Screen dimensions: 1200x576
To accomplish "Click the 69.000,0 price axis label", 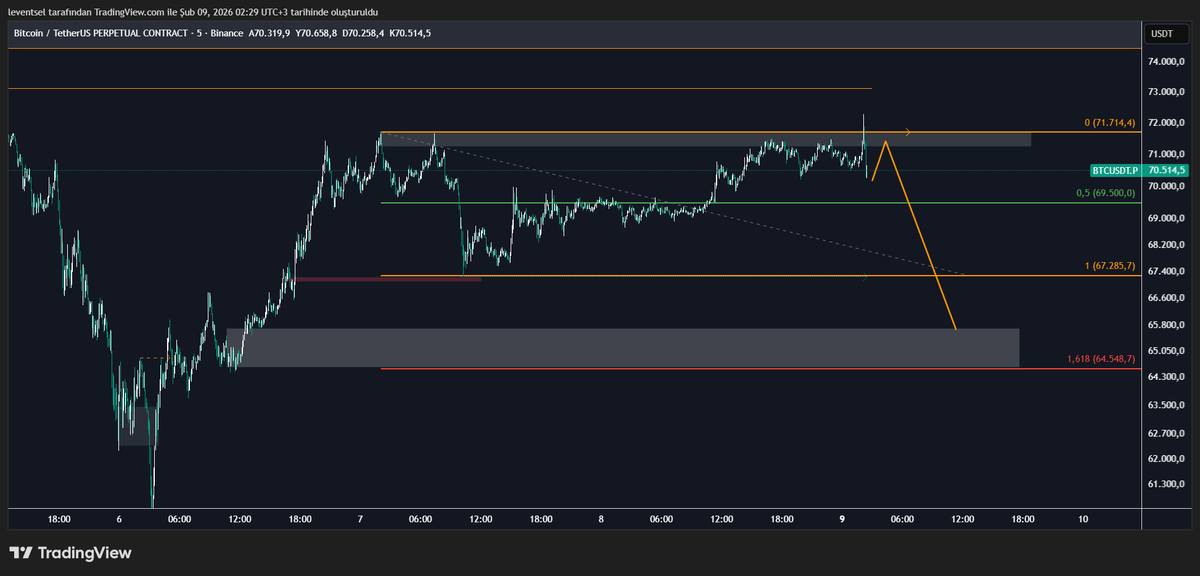I will click(1166, 218).
